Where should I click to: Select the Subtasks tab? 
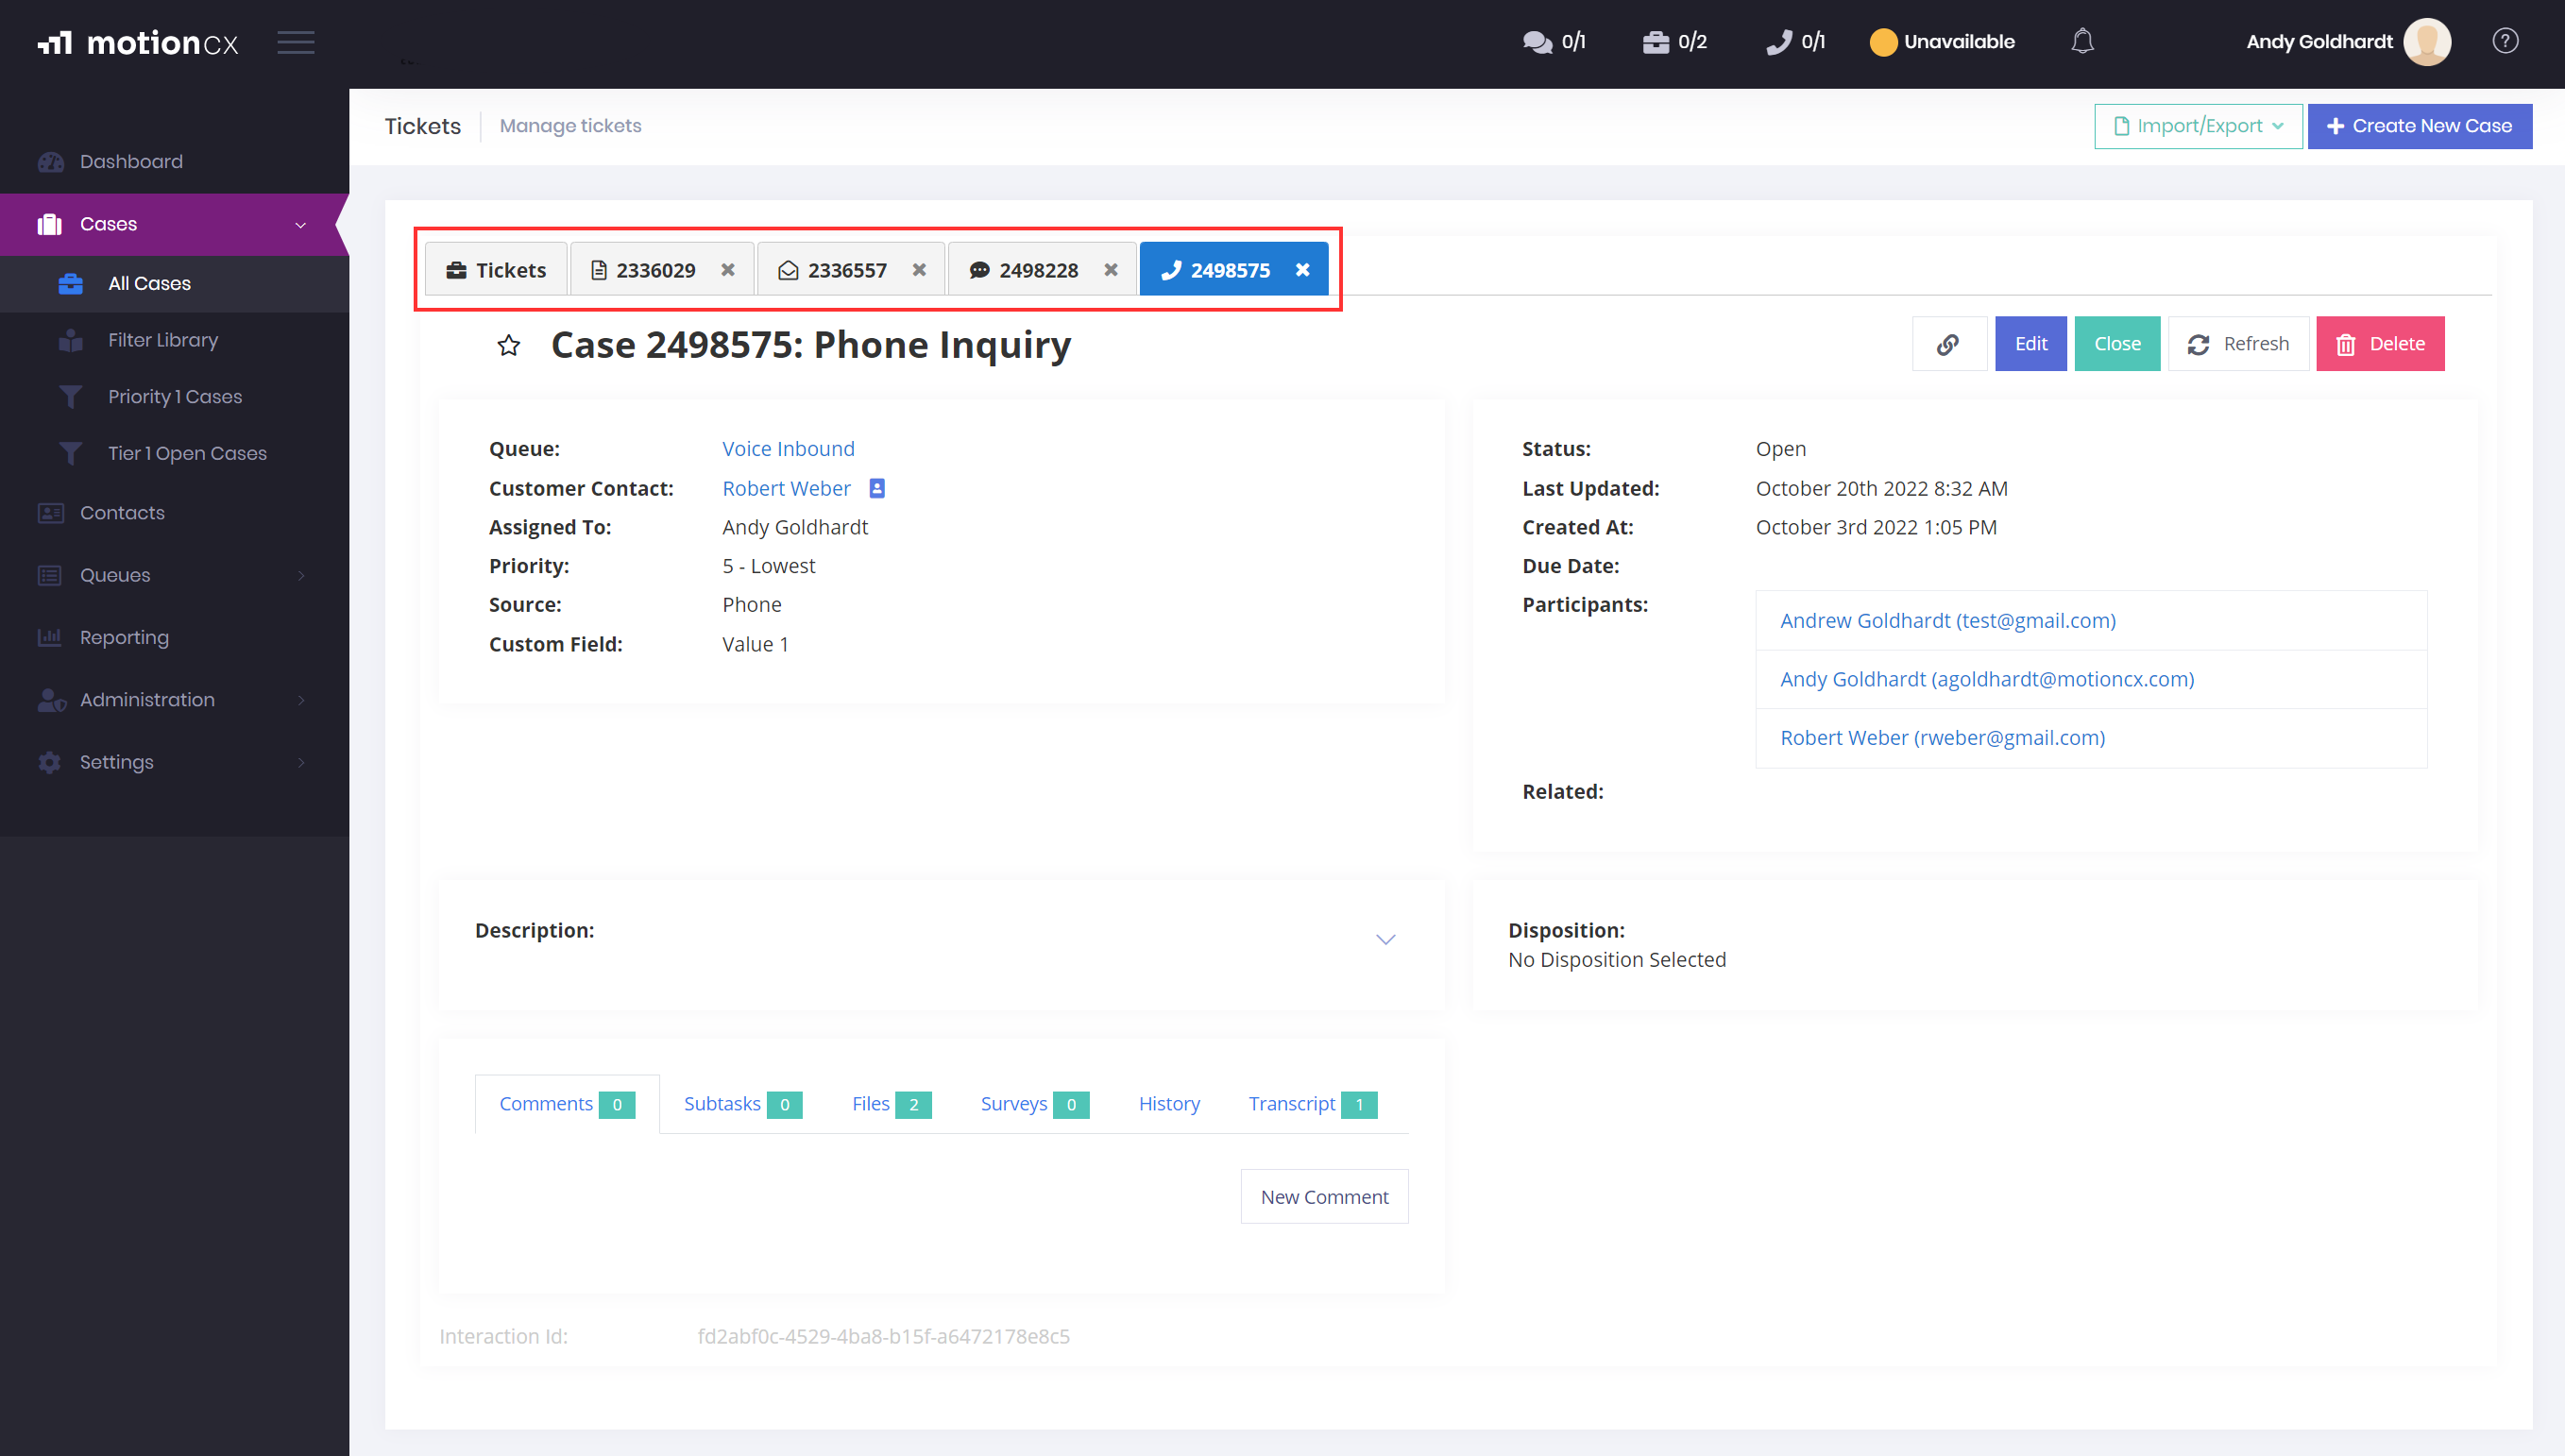(742, 1104)
